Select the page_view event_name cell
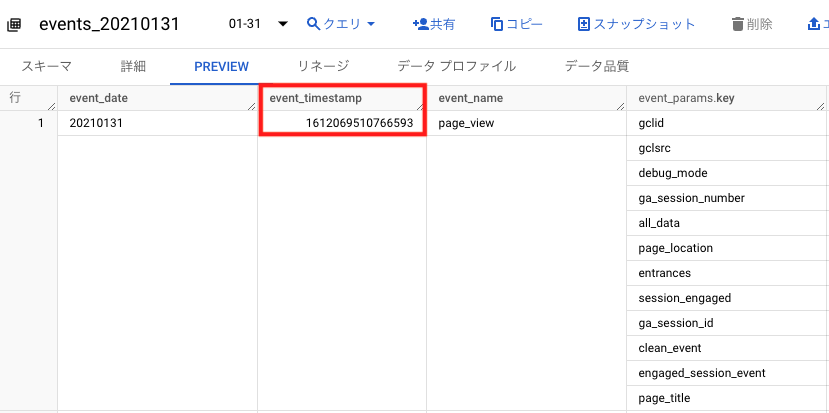829x413 pixels. tap(527, 123)
